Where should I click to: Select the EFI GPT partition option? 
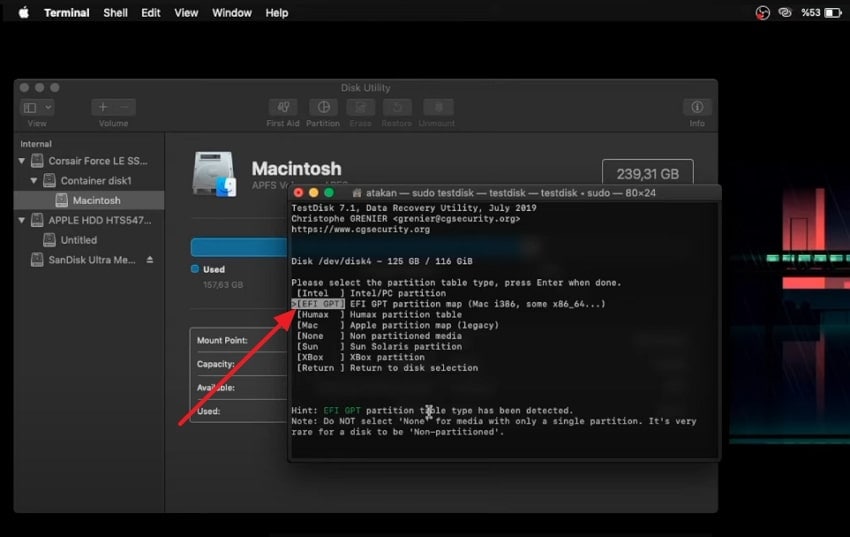click(x=448, y=304)
